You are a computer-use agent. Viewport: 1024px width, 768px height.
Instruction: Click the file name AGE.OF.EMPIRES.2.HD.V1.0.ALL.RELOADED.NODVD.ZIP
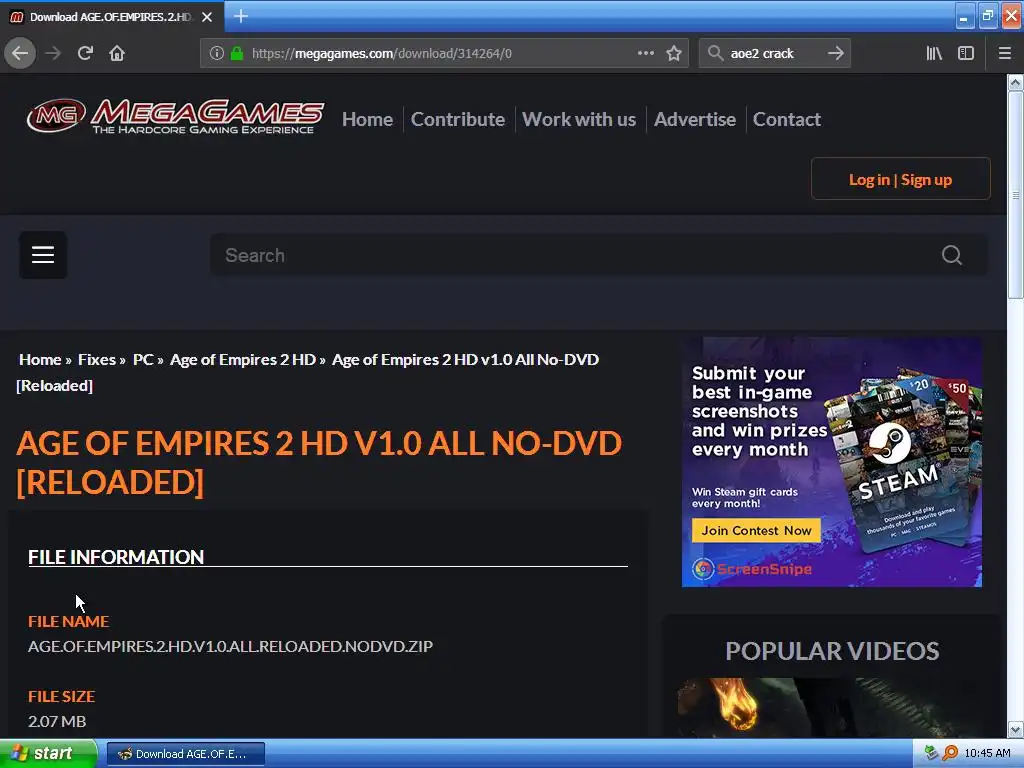(231, 646)
